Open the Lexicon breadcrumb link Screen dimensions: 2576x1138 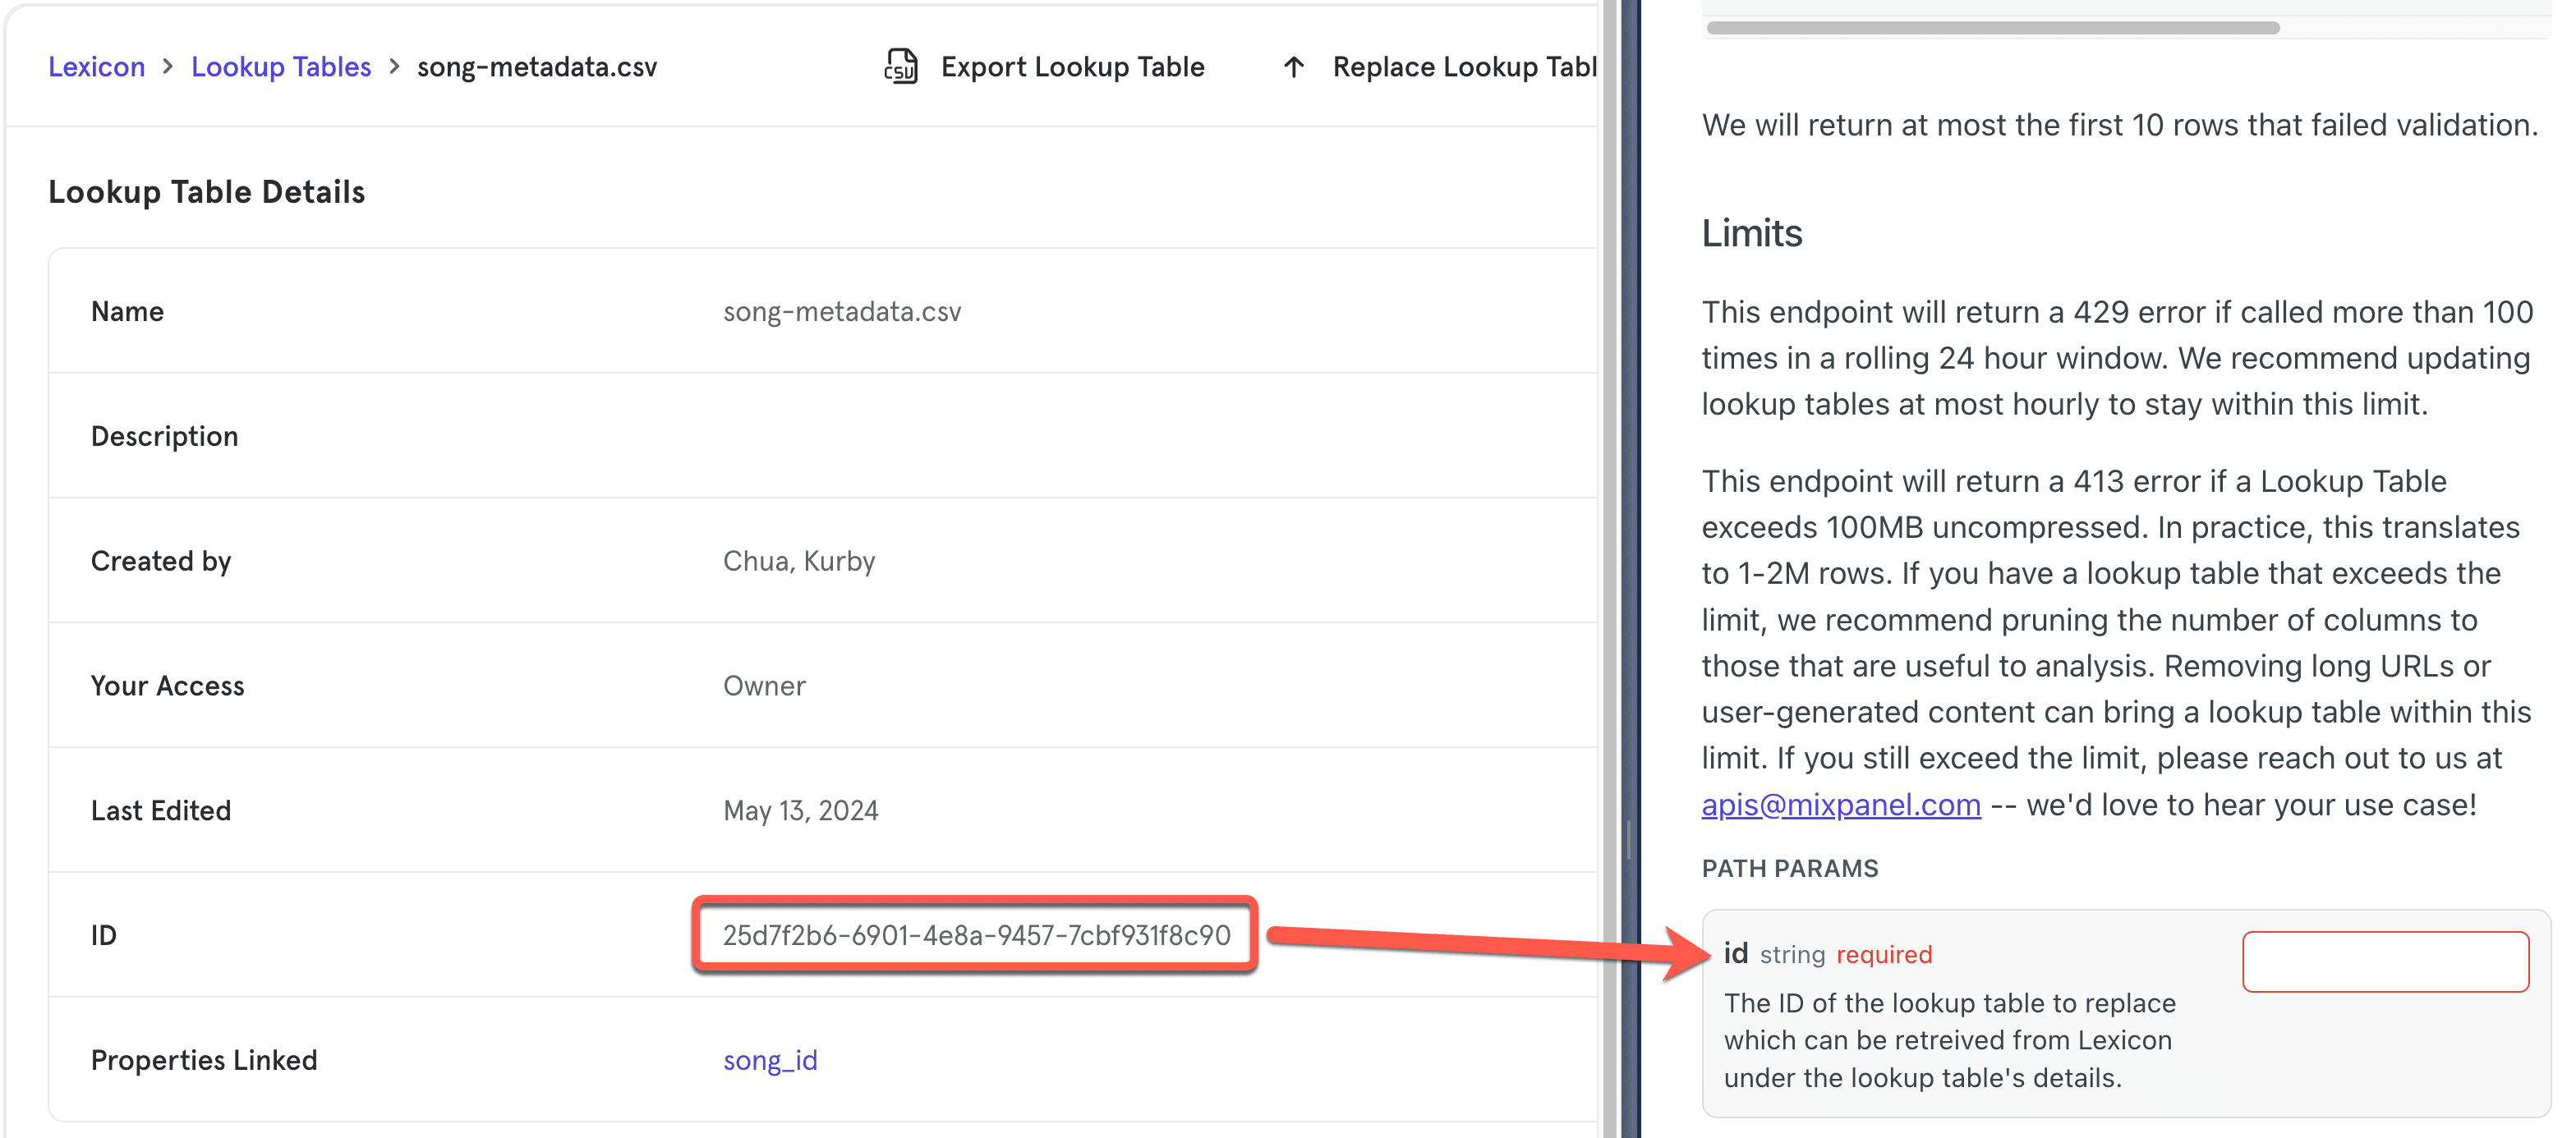point(96,67)
